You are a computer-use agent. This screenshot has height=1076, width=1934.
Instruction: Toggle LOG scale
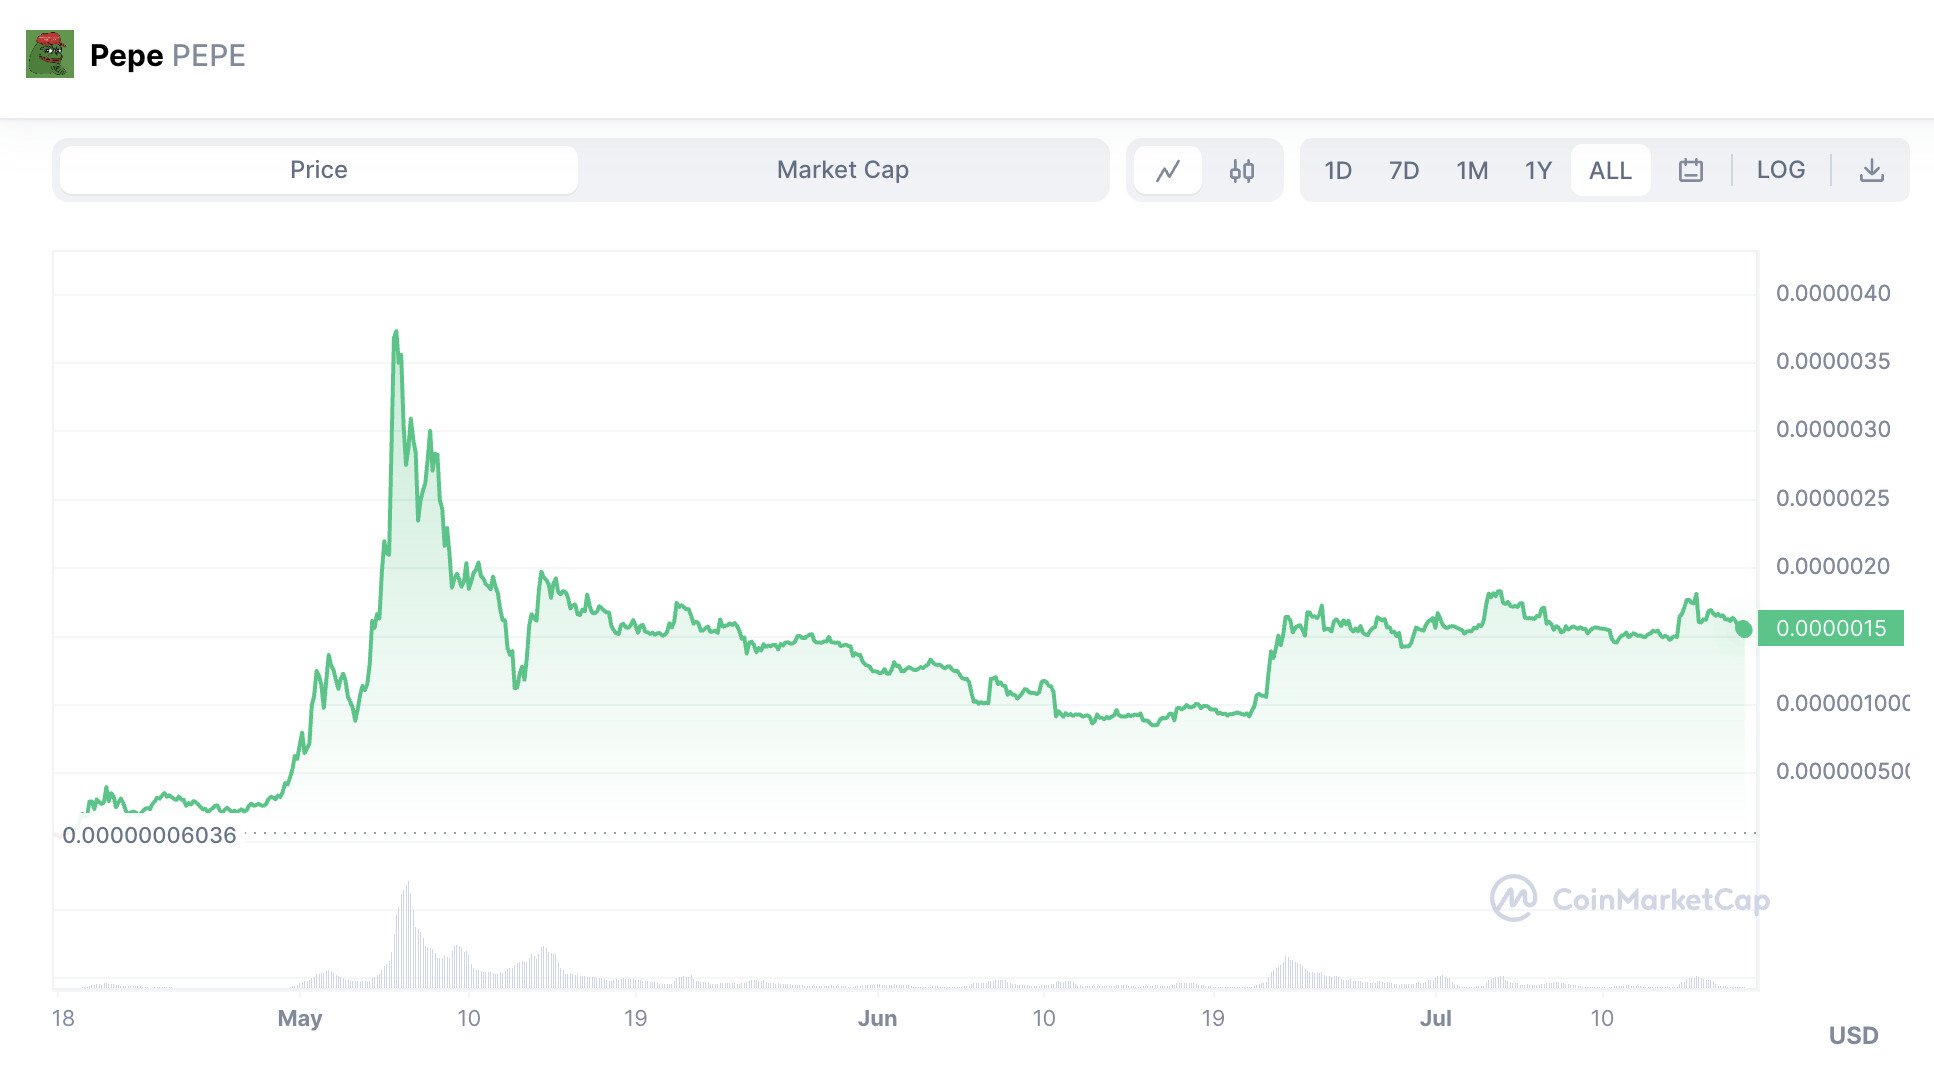coord(1781,170)
